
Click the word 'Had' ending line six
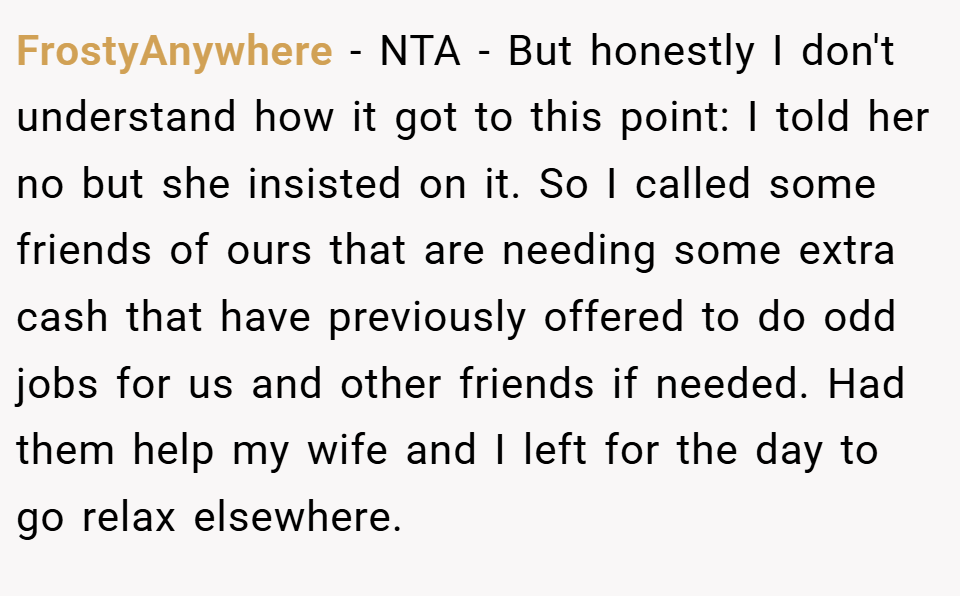(866, 383)
